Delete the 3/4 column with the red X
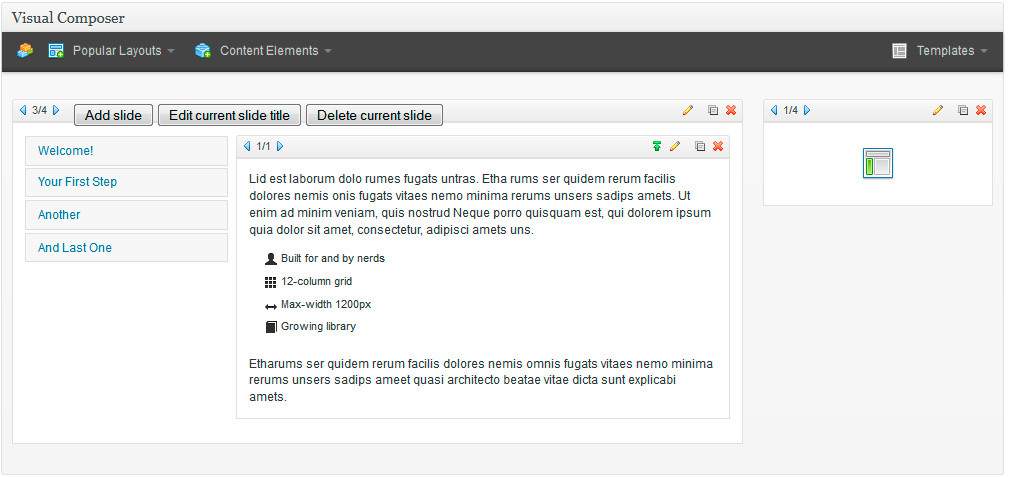This screenshot has height=477, width=1010. (731, 110)
